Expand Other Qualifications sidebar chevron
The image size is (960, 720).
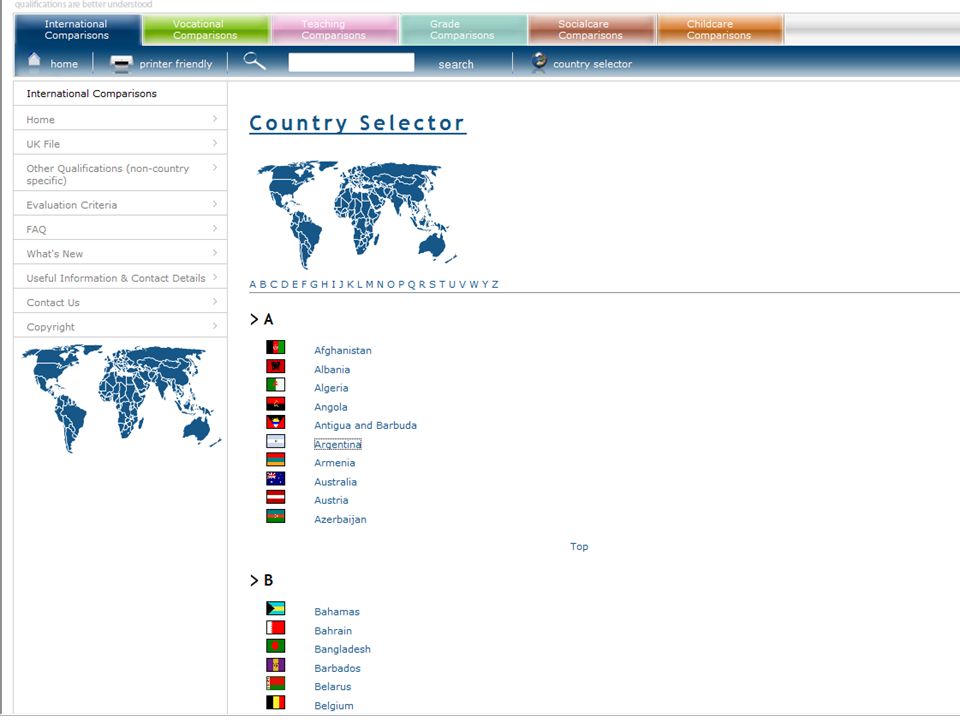point(215,167)
